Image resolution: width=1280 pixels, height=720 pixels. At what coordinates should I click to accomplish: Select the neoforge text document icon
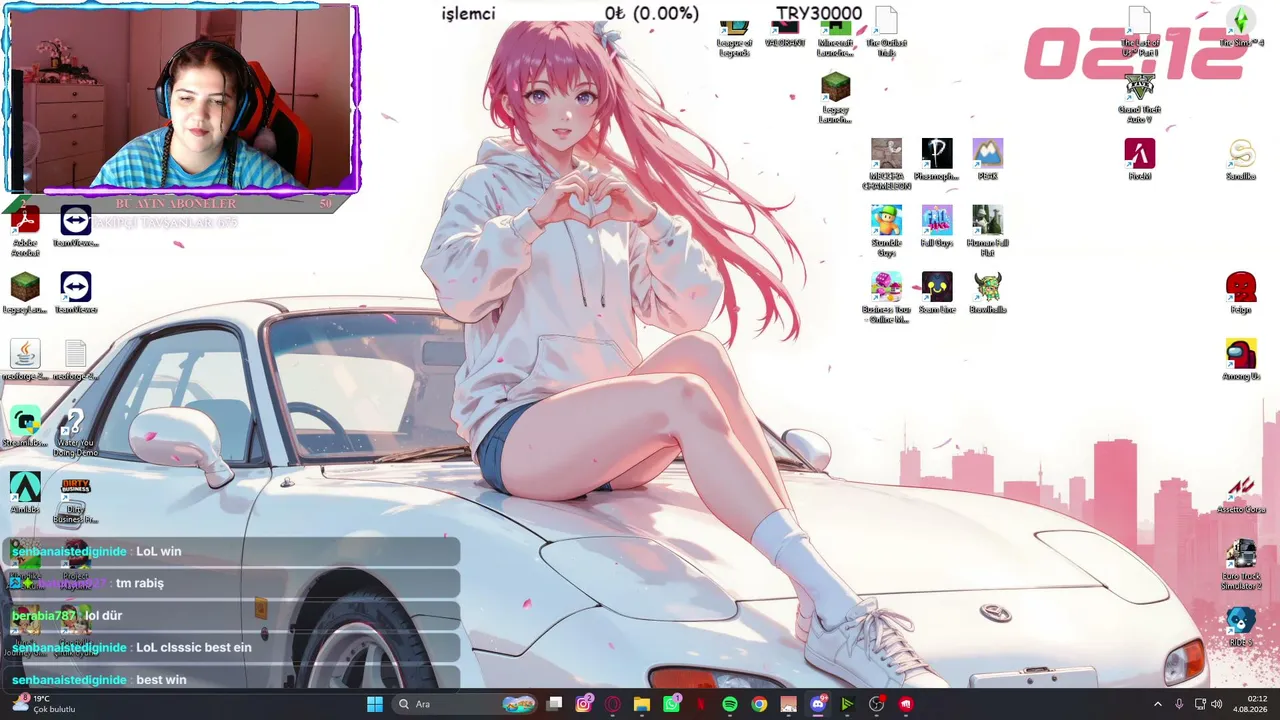[x=76, y=360]
